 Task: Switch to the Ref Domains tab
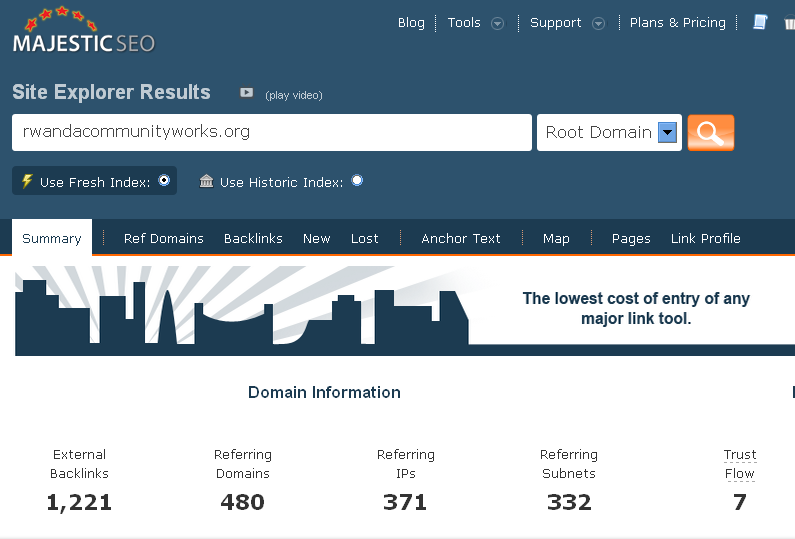[x=163, y=238]
